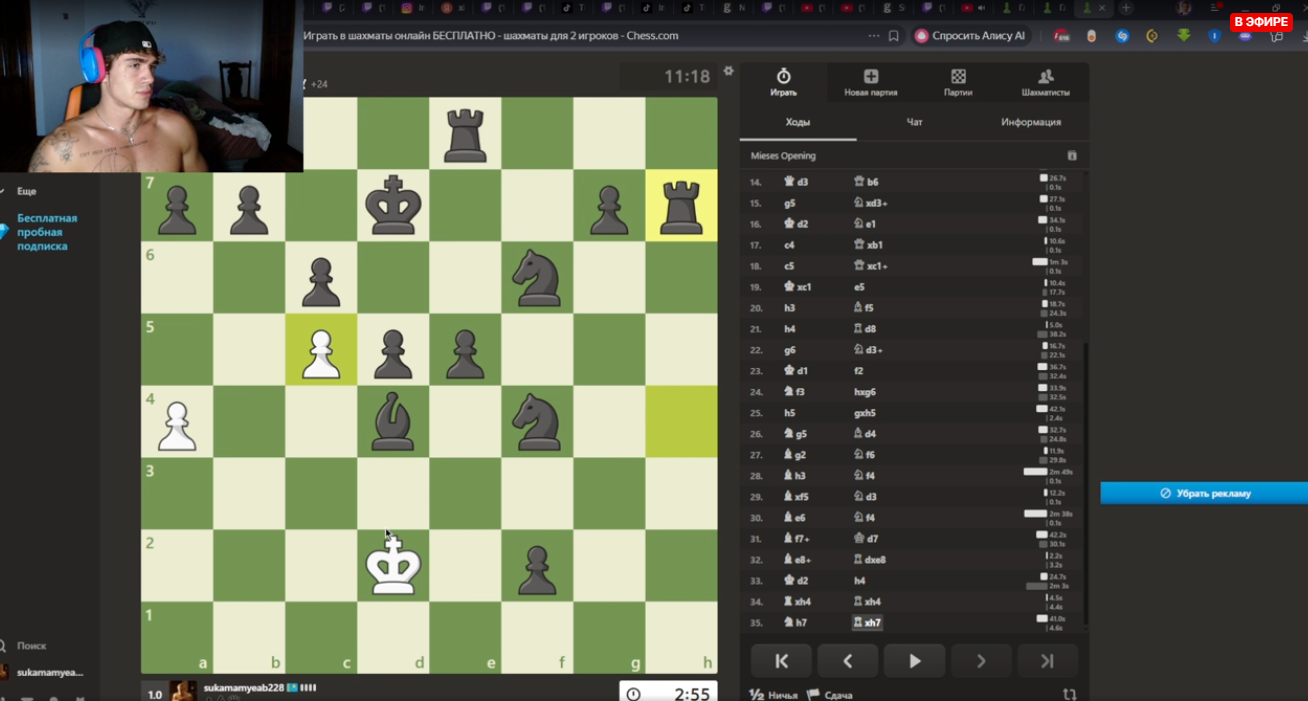The image size is (1308, 701).
Task: Bookmark page with browser bookmark icon
Action: click(893, 36)
